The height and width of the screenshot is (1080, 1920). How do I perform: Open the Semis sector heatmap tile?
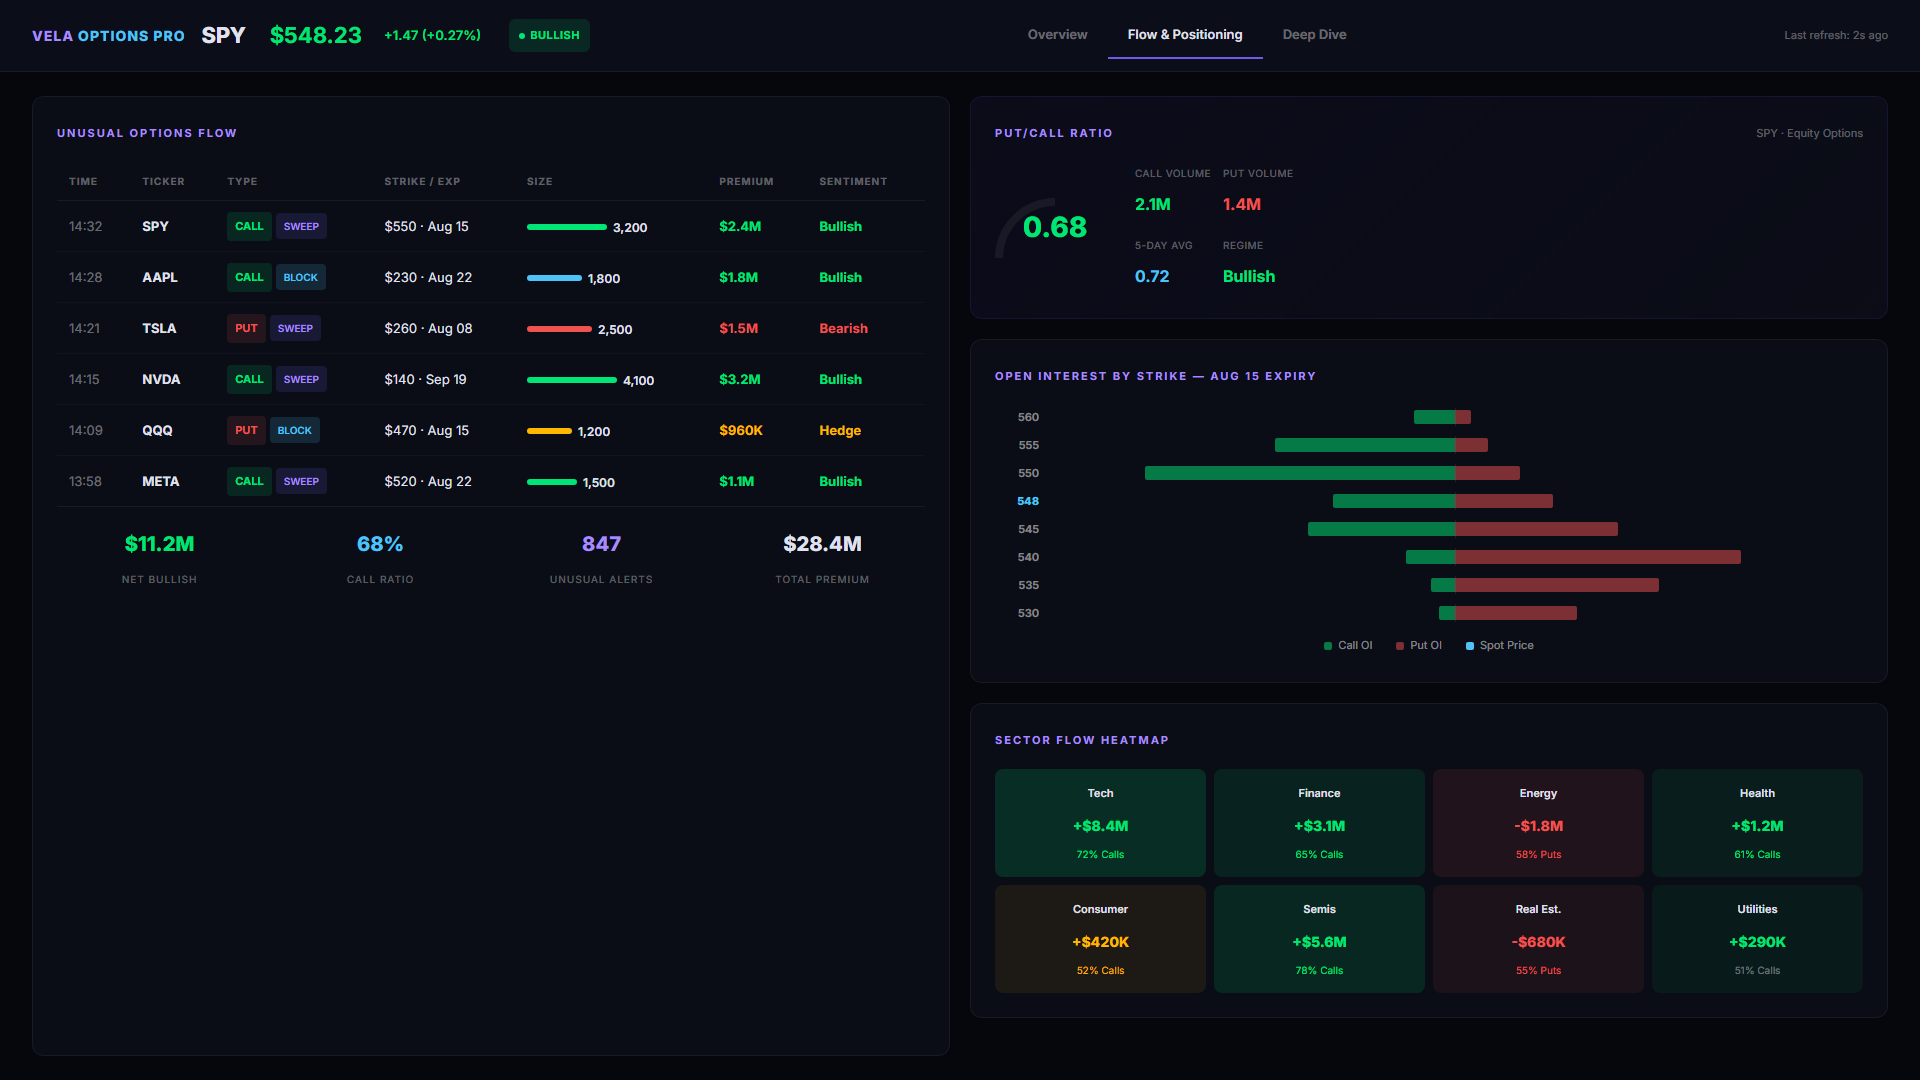(x=1319, y=939)
